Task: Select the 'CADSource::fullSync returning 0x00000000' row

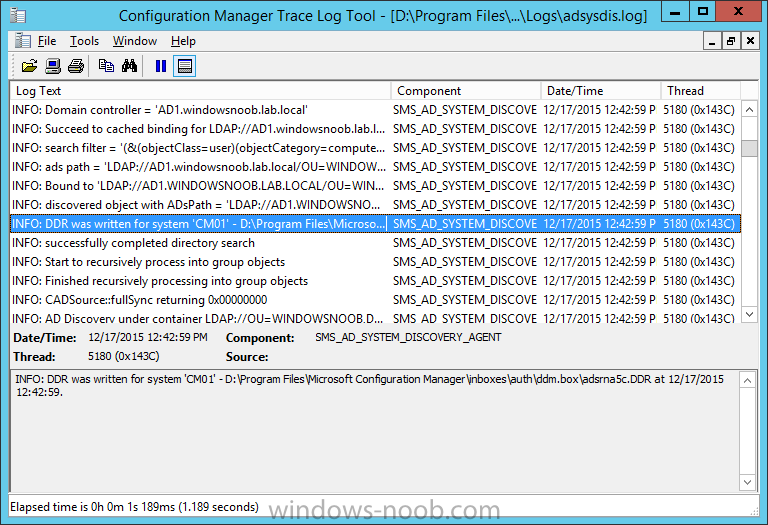Action: 375,300
